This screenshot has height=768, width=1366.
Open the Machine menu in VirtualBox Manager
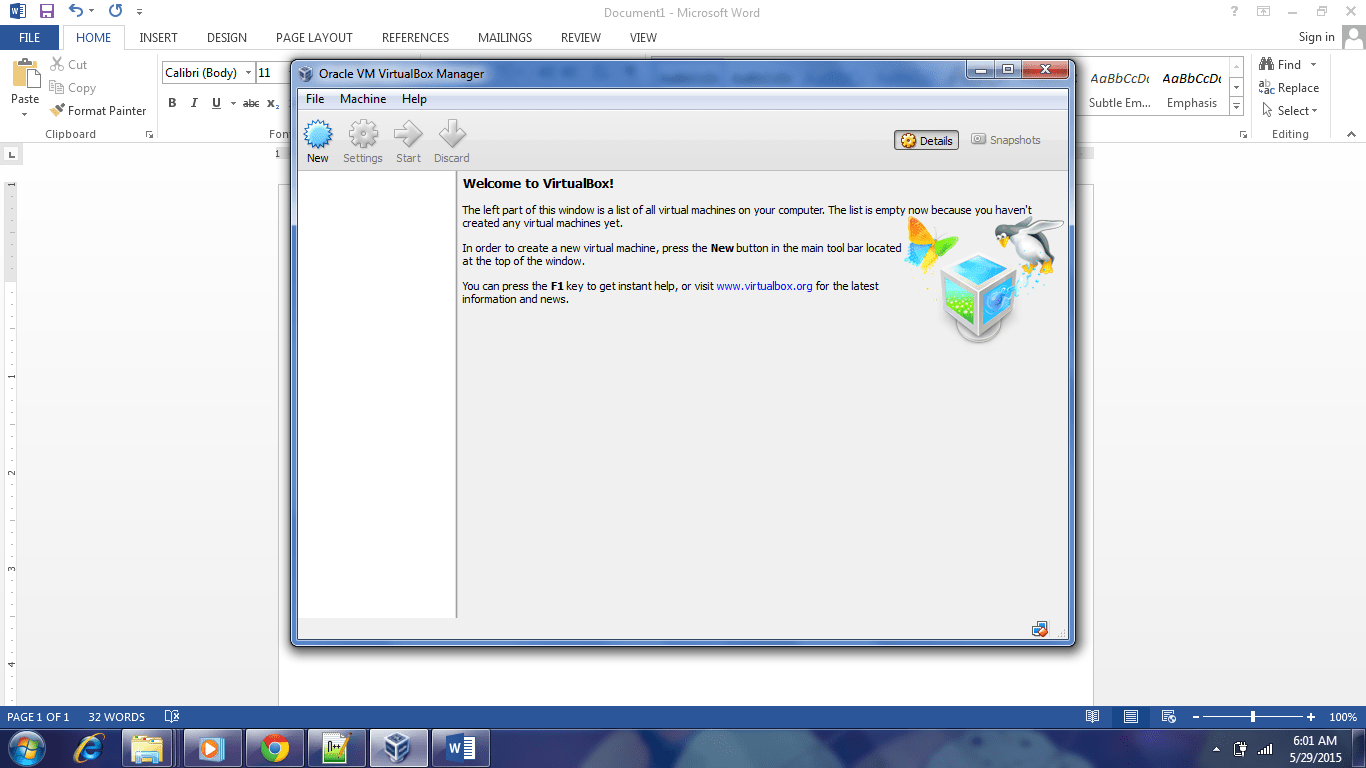pyautogui.click(x=363, y=99)
